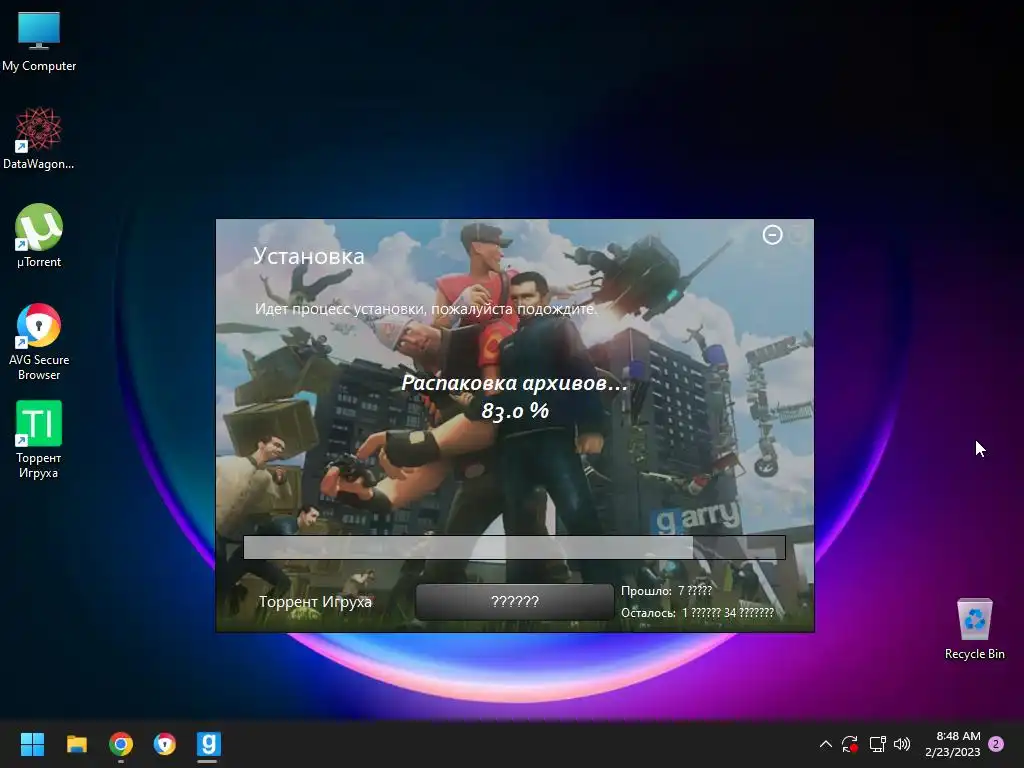Open the My Computer desktop icon
Screen dimensions: 1024x768
pos(39,42)
